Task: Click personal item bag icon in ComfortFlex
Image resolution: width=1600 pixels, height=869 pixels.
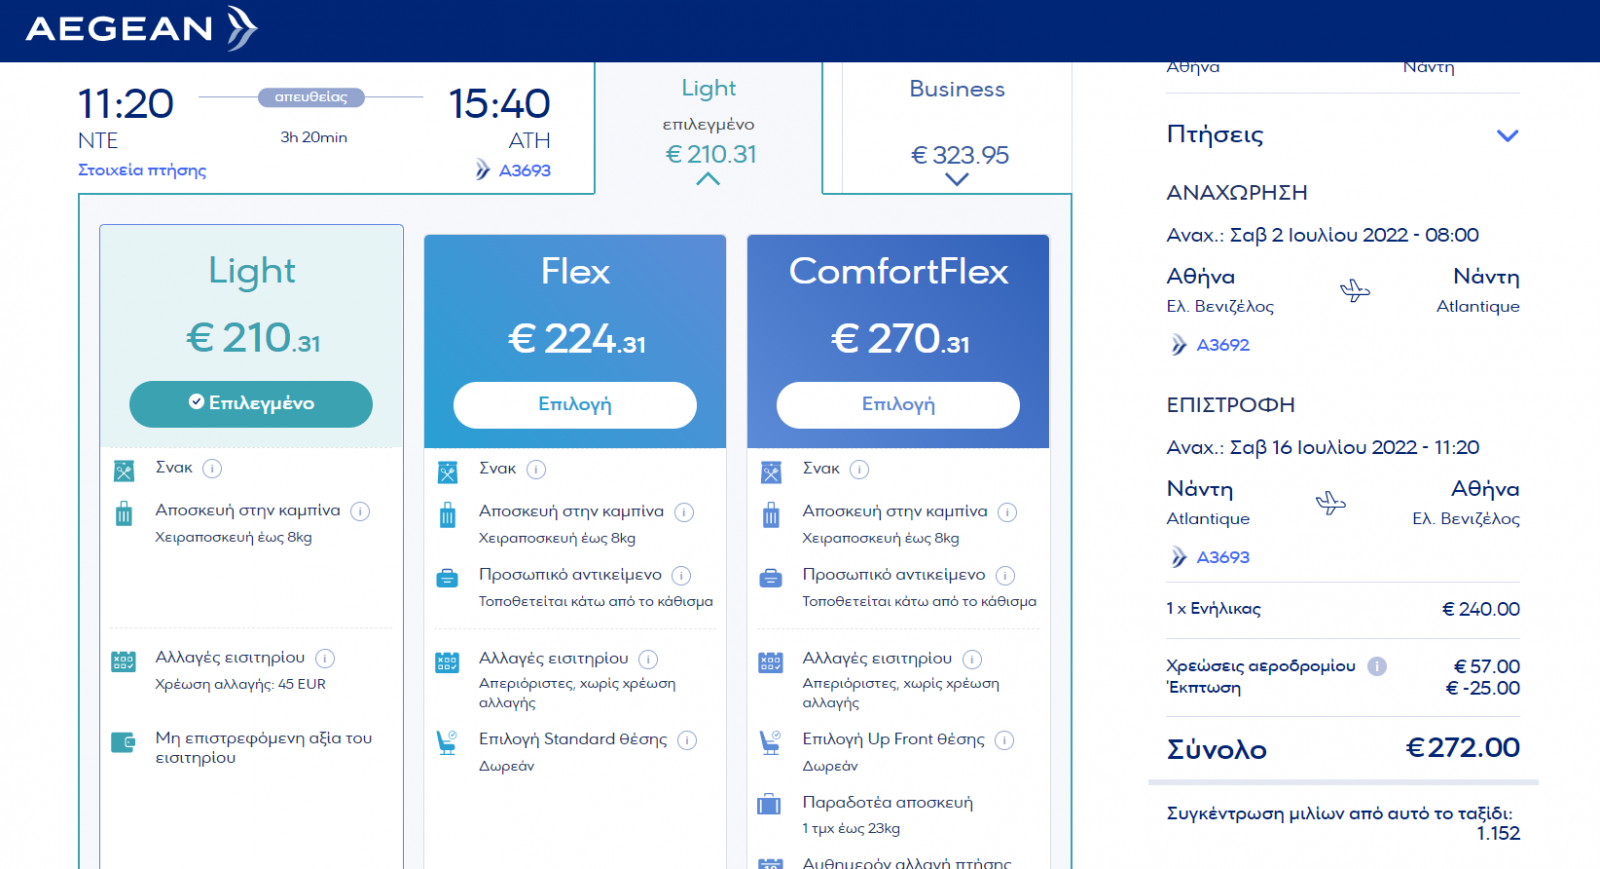Action: coord(771,578)
